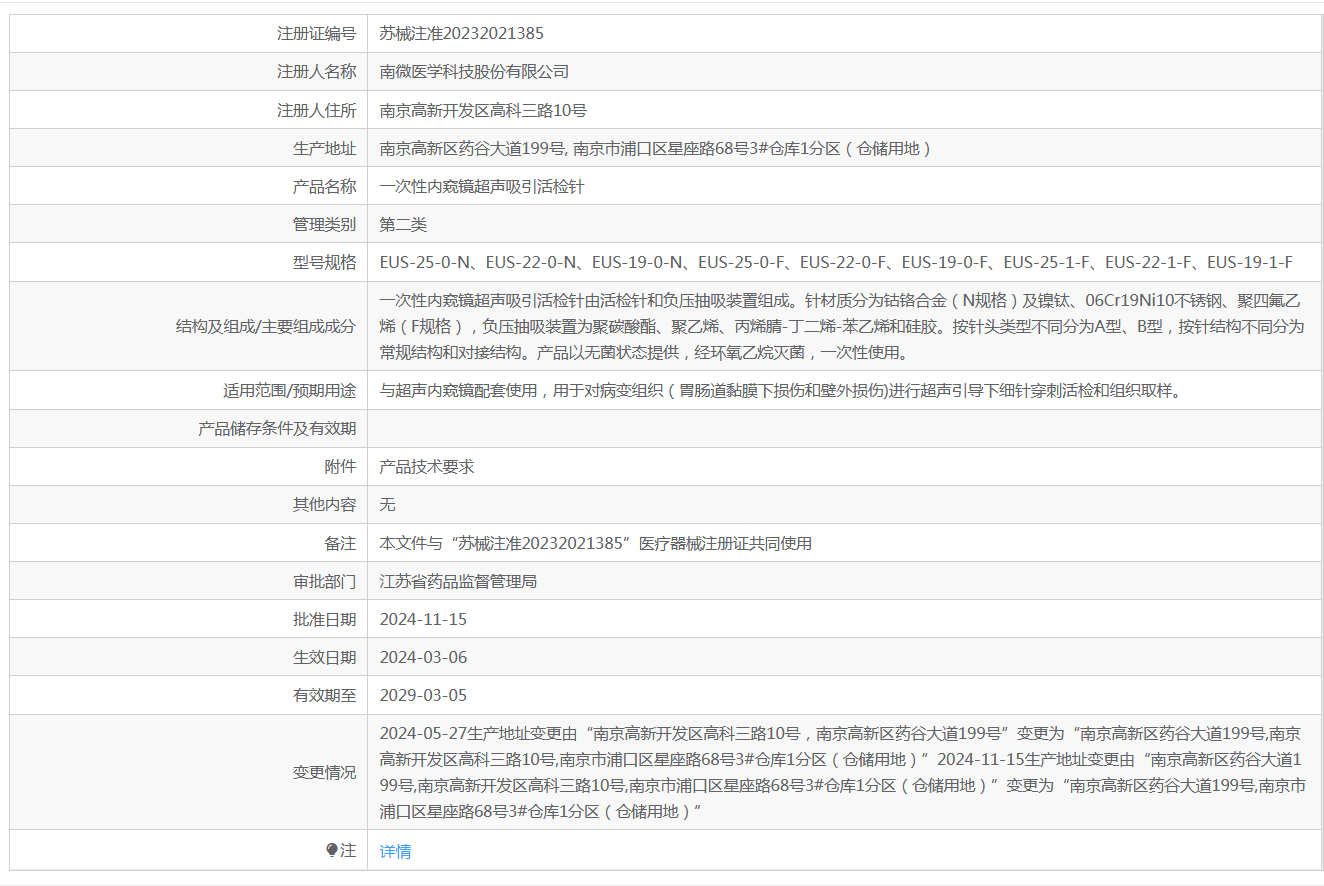Click the 有效期至 label
The width and height of the screenshot is (1324, 886).
(x=324, y=695)
